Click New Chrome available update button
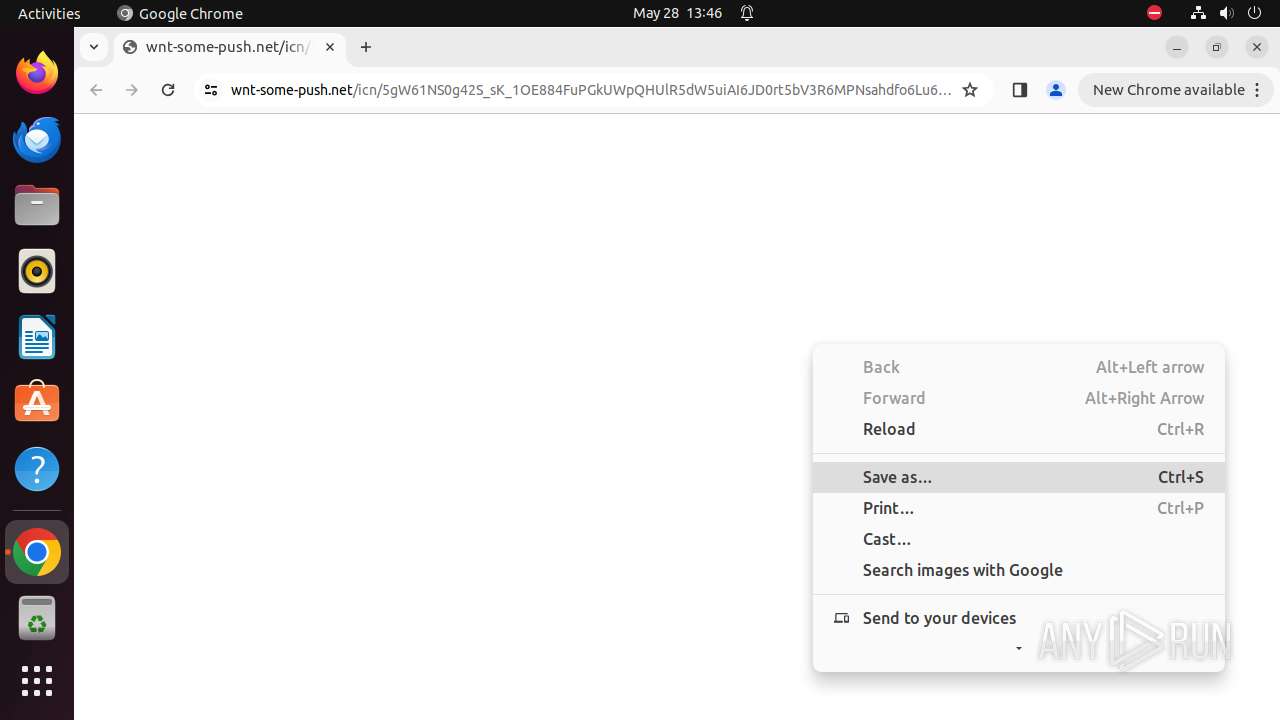 tap(1176, 90)
